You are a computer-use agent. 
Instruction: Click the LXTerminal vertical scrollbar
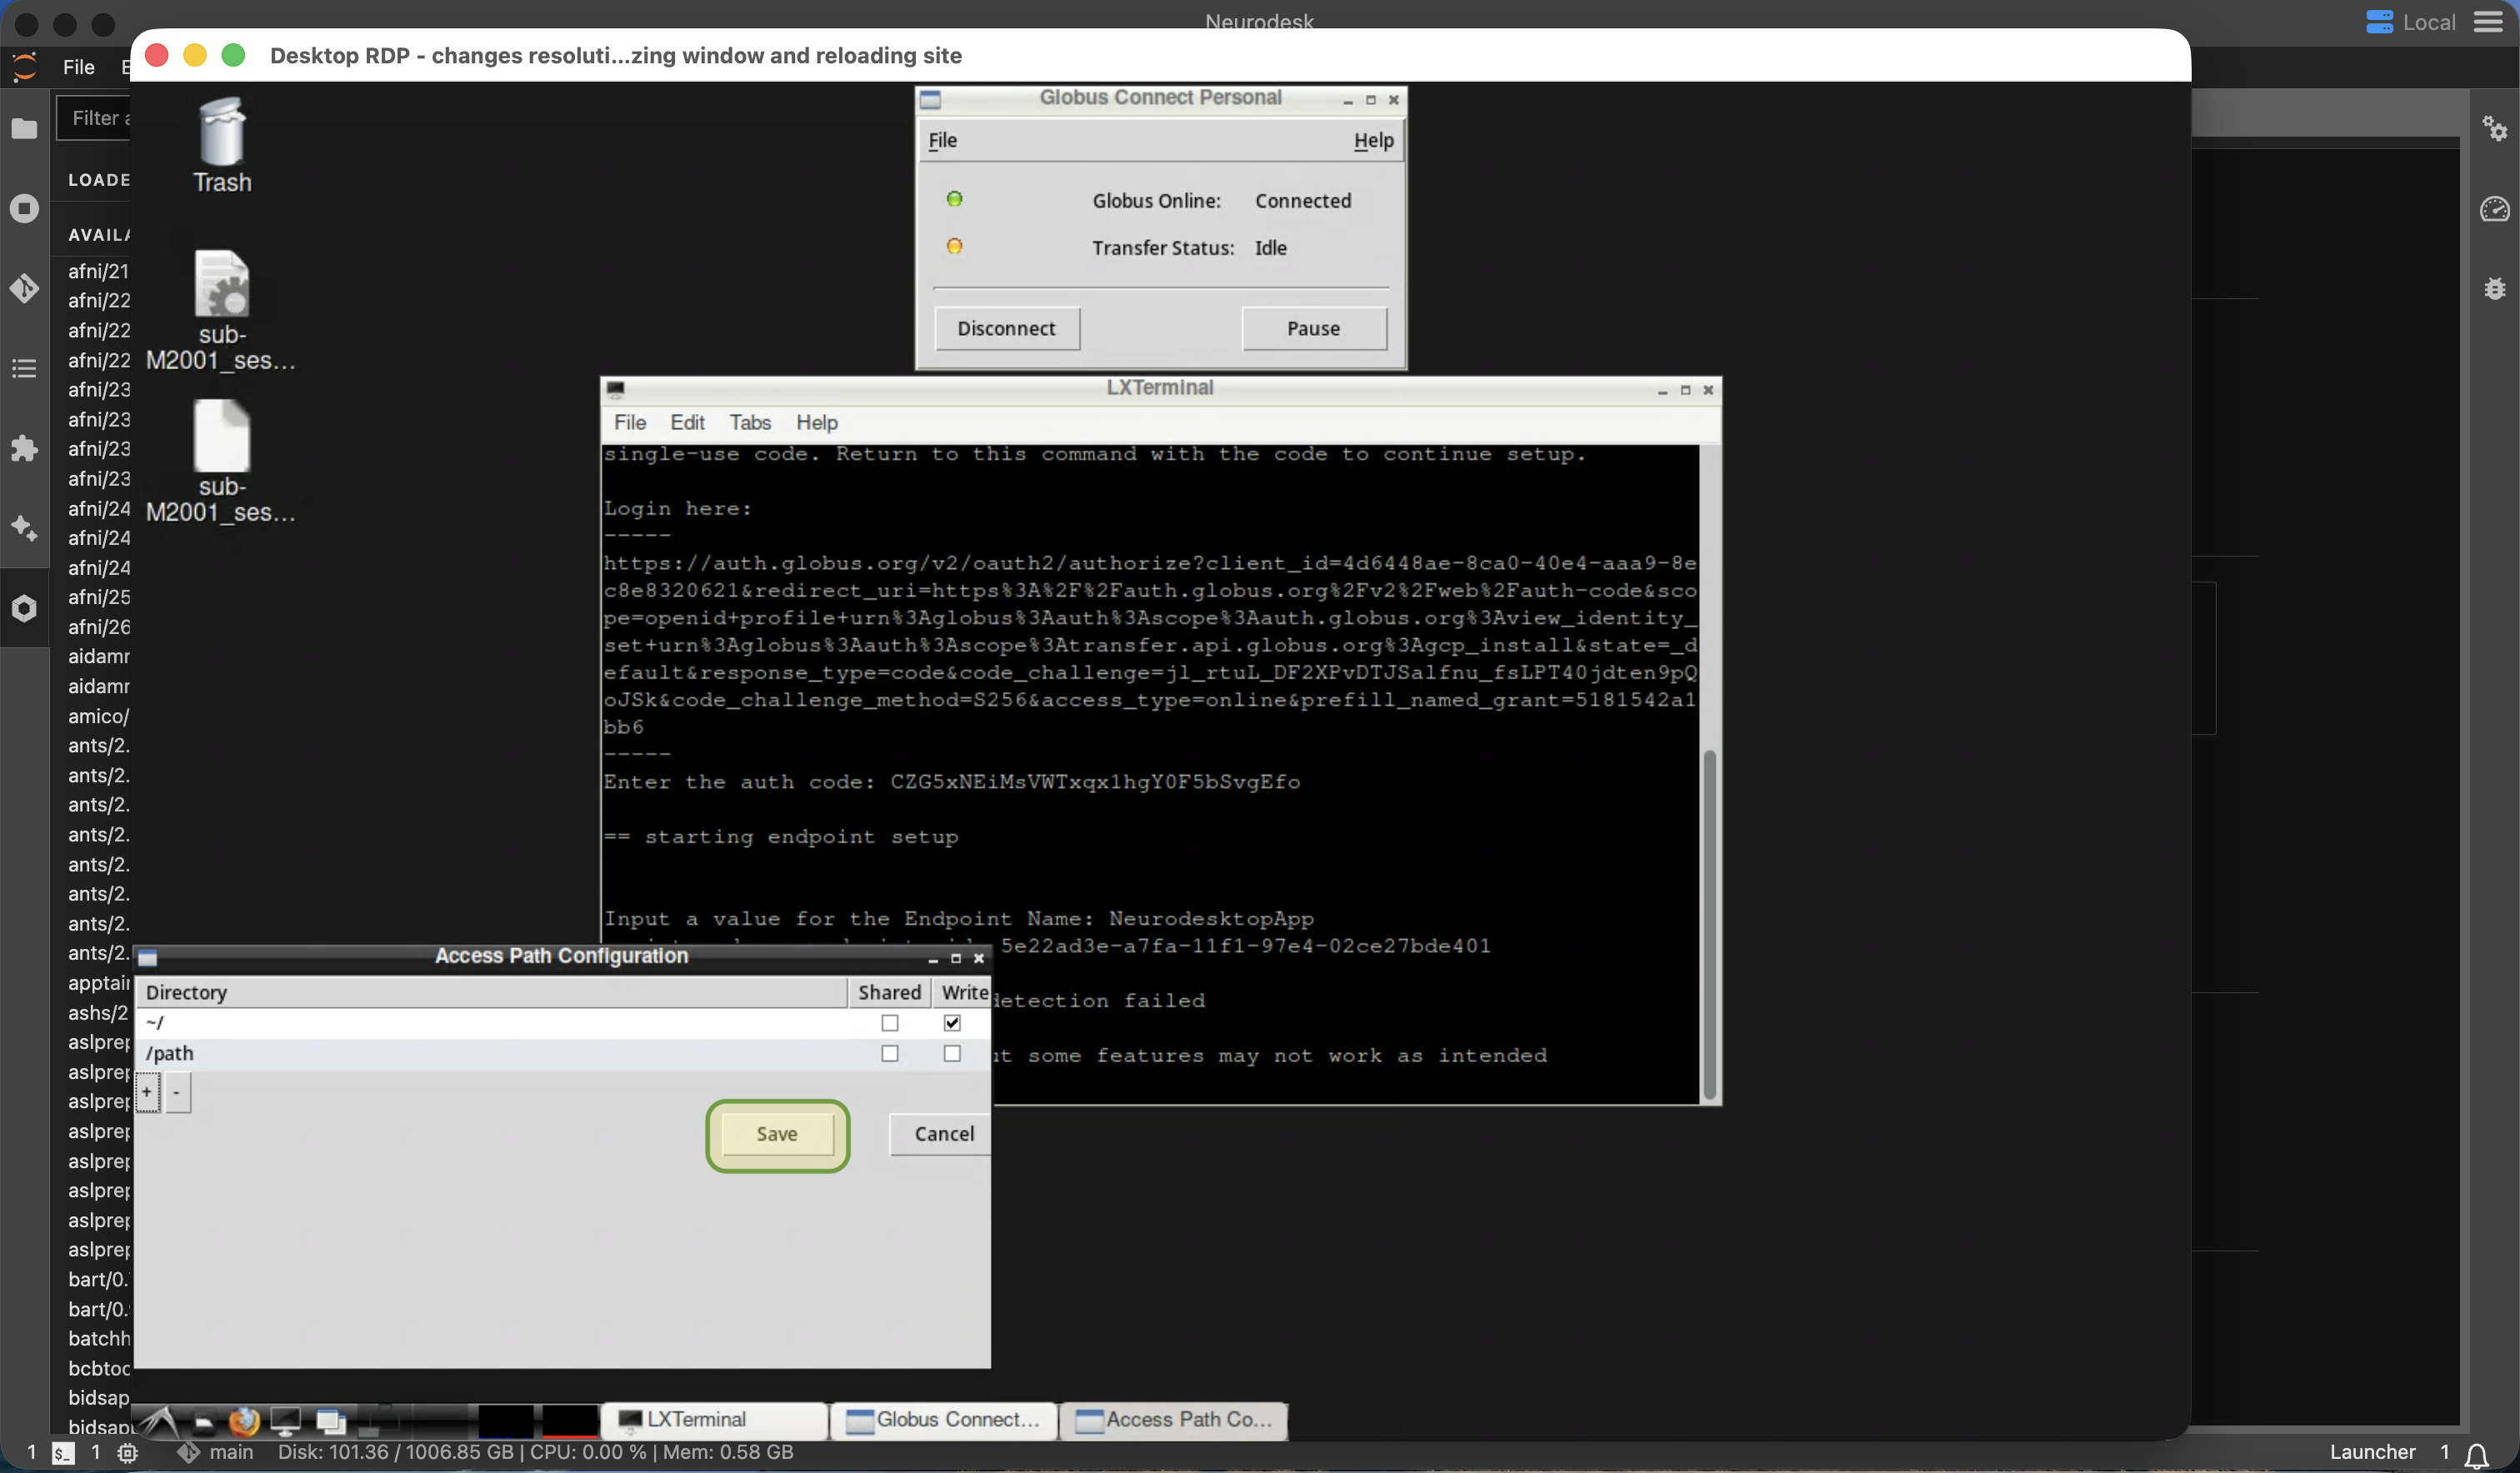1709,925
